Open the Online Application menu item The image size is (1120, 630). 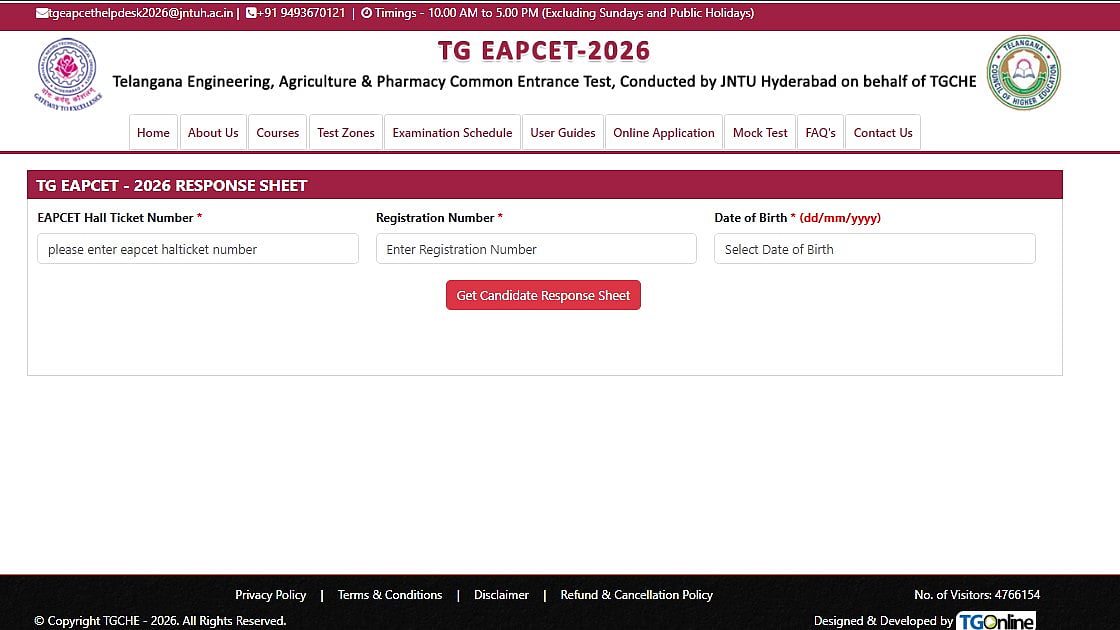pyautogui.click(x=664, y=133)
